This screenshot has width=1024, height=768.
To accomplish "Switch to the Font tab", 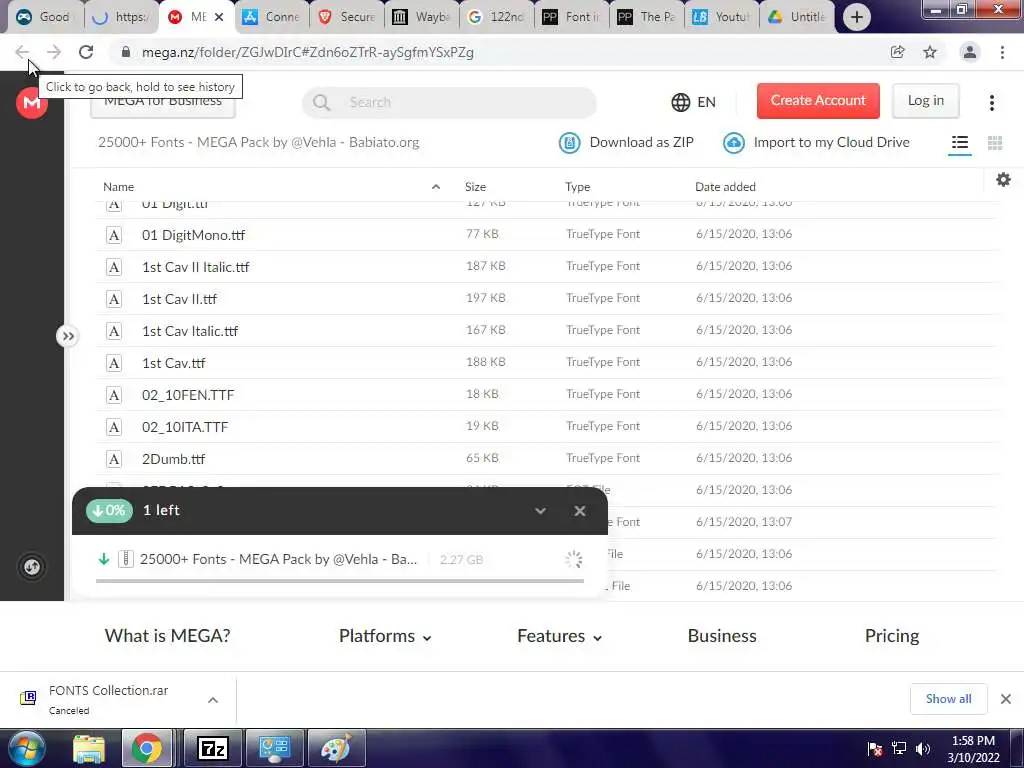I will coord(571,17).
